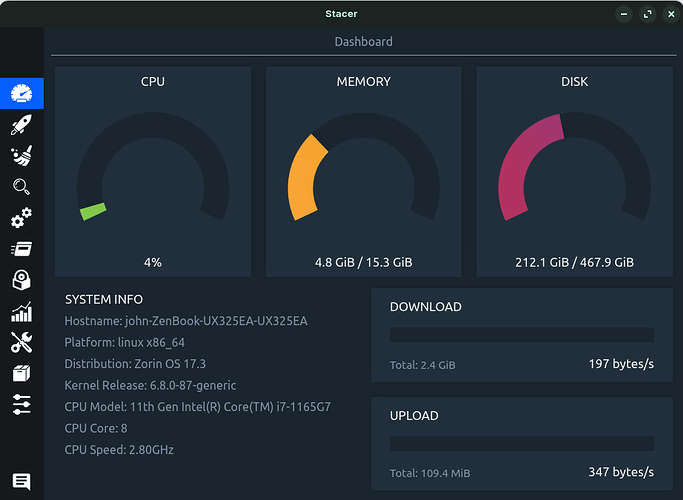Click the Upload progress bar
Screen dimensions: 683x500
[x=521, y=443]
